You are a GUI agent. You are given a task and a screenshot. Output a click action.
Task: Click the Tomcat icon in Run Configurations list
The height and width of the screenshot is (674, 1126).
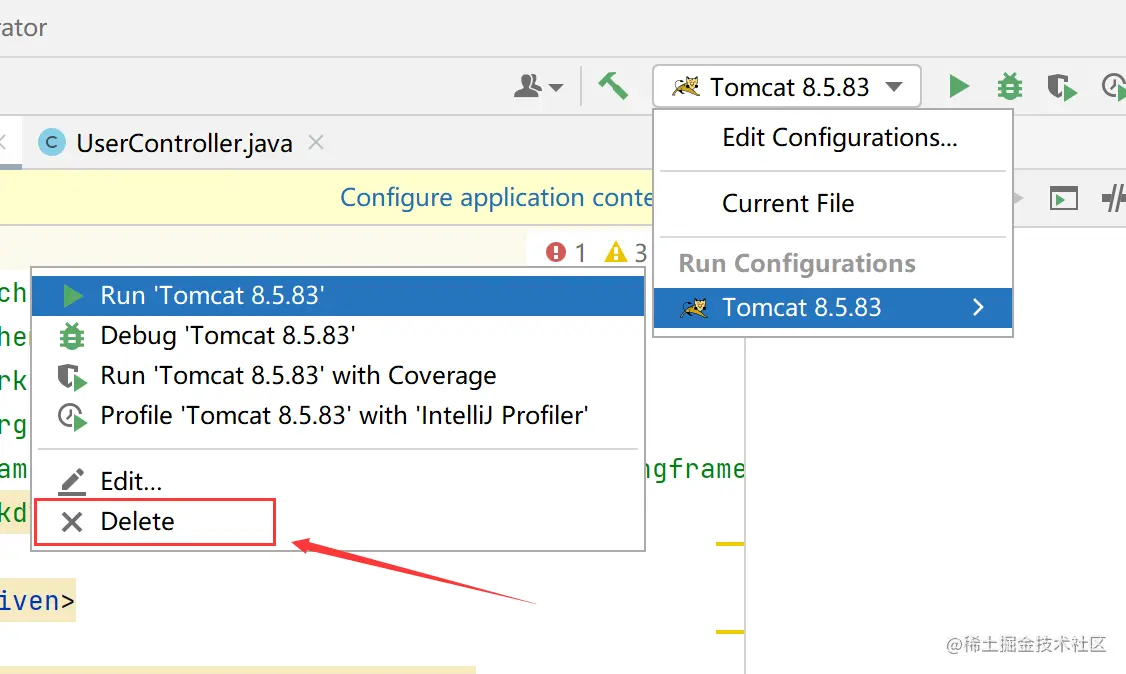pyautogui.click(x=693, y=307)
